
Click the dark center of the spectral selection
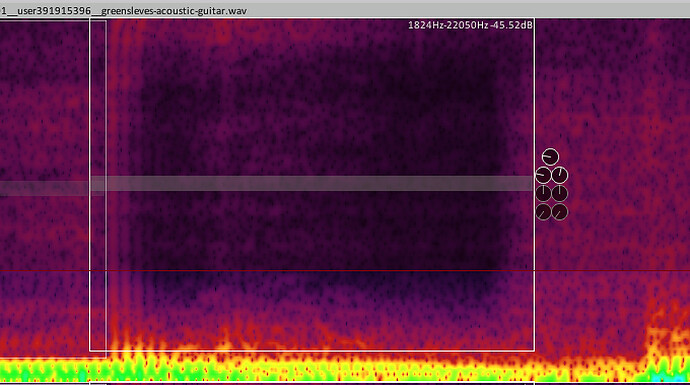click(317, 132)
